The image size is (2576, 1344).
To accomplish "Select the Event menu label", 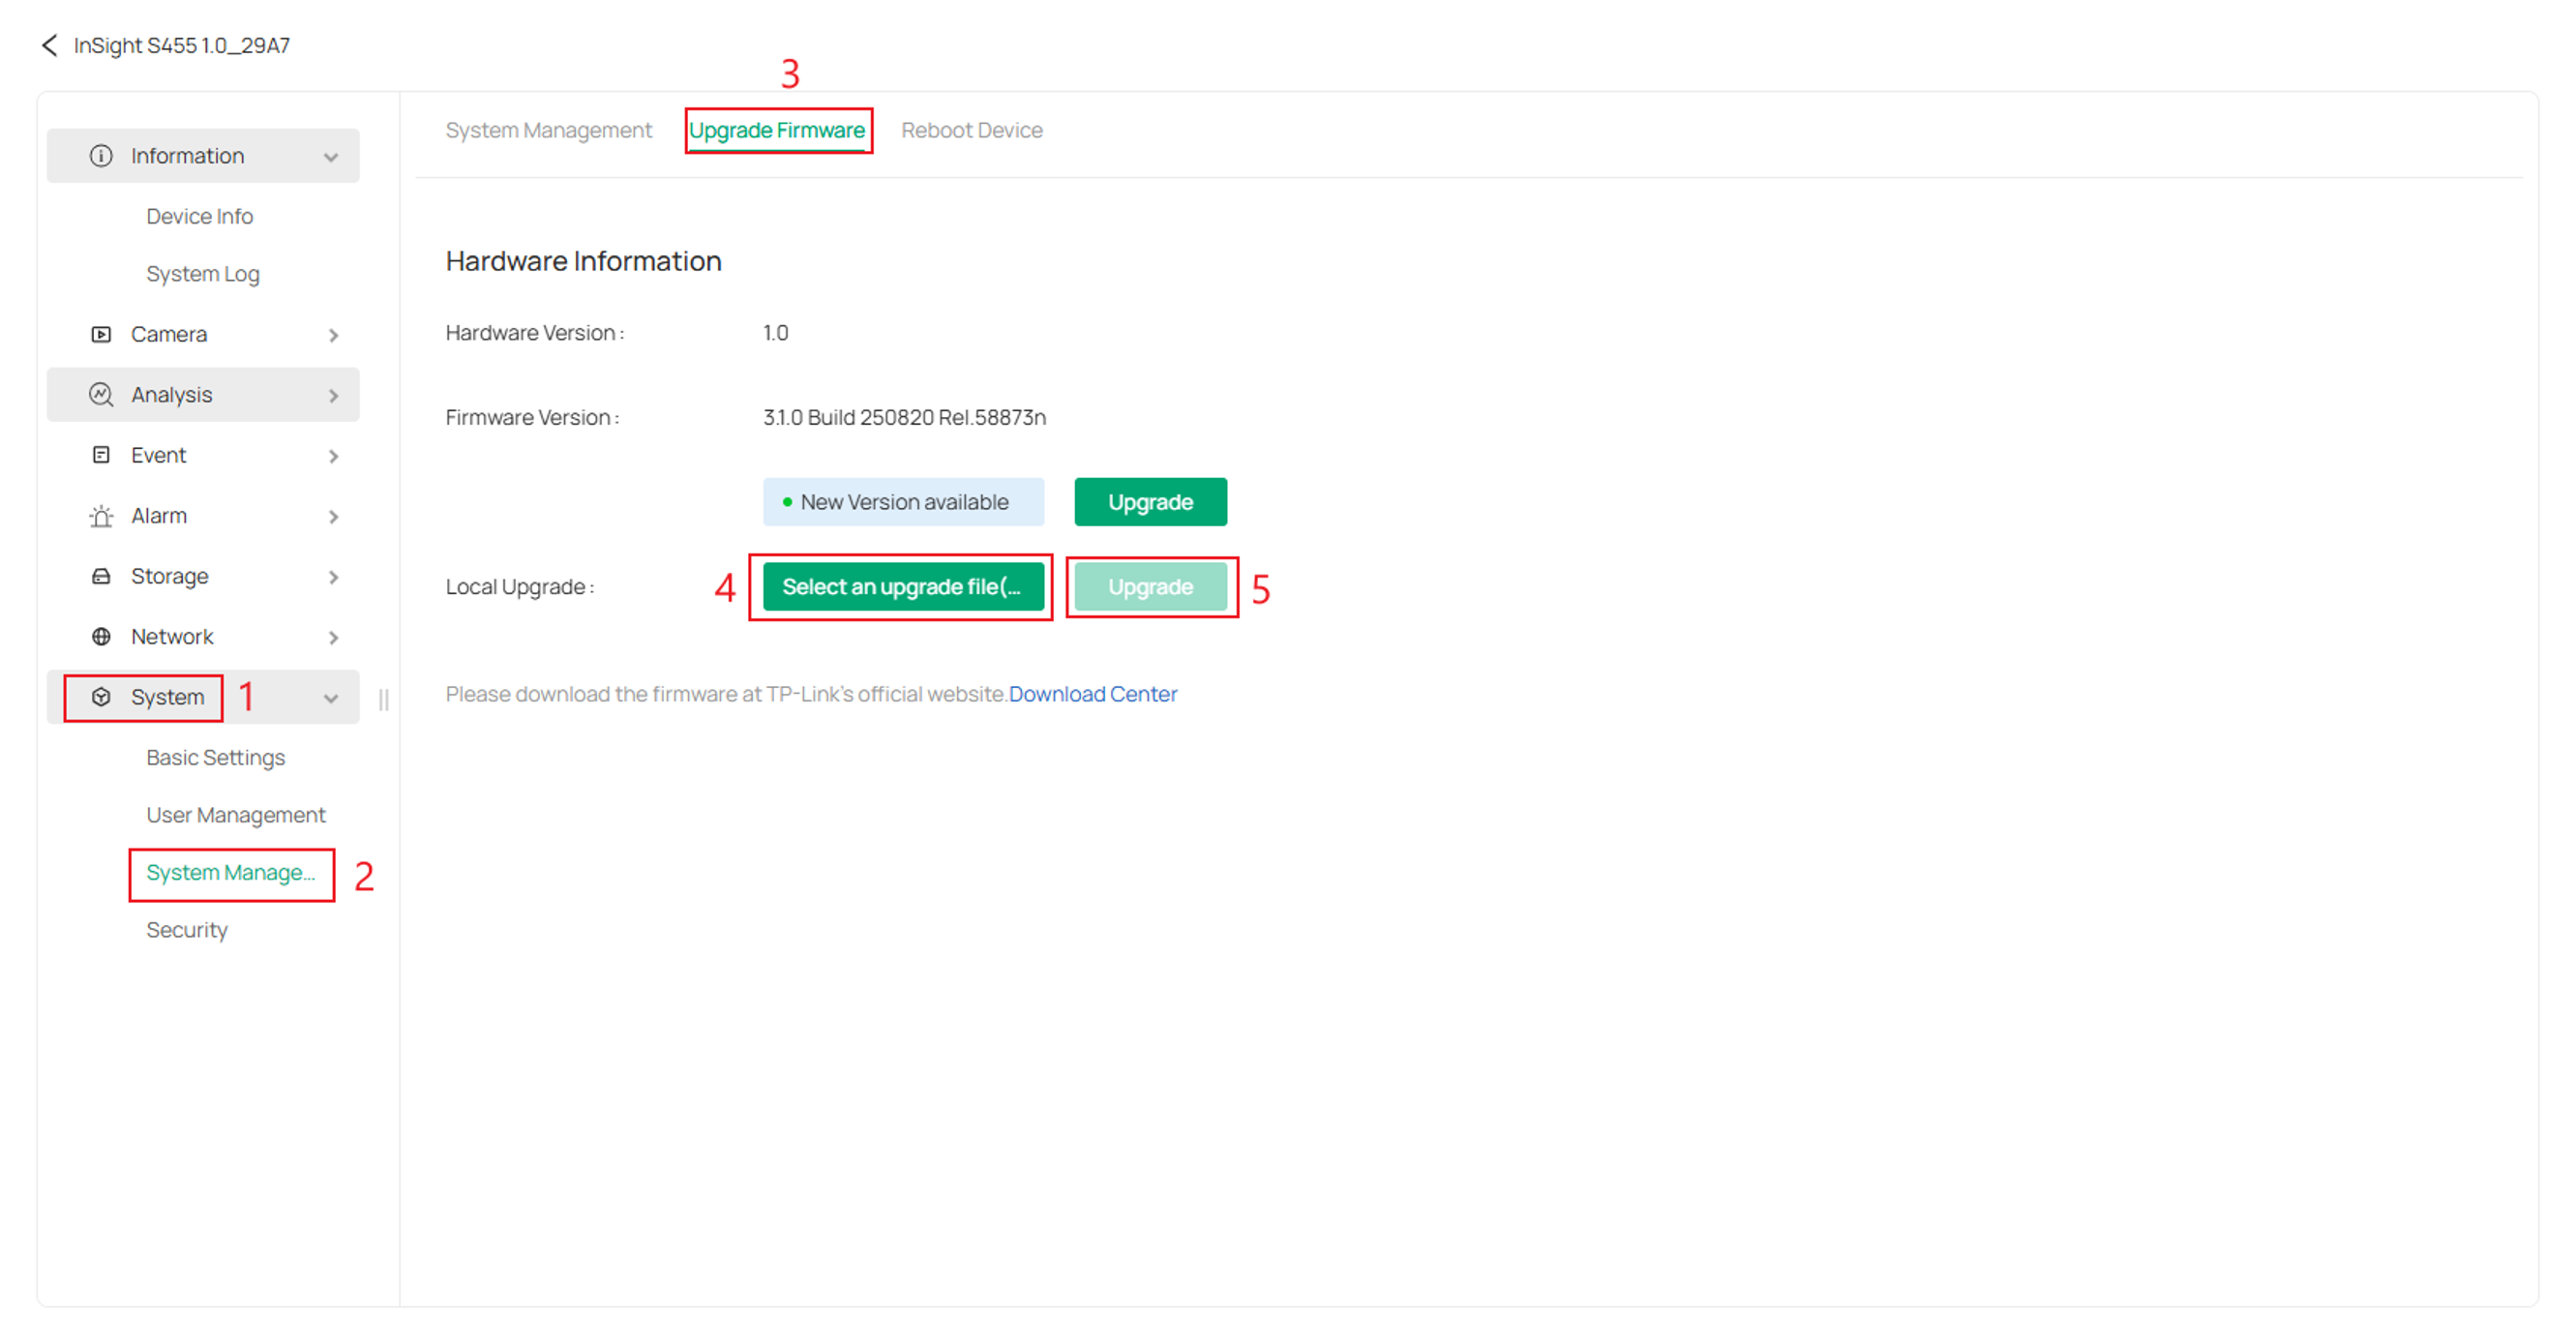I will click(159, 455).
